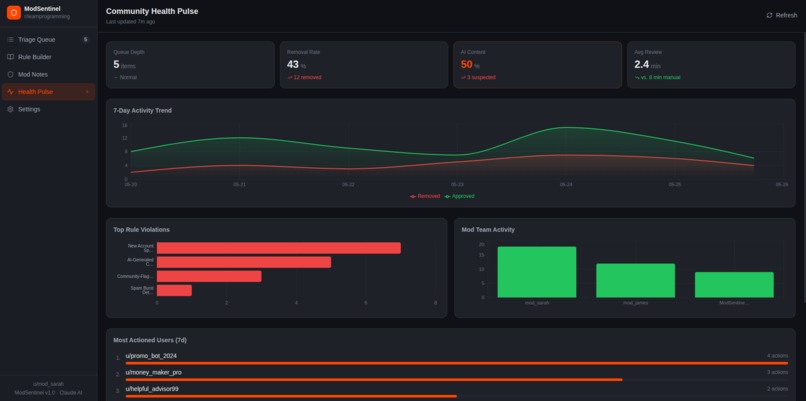The image size is (806, 401).
Task: Go to Mod Notes section
Action: pyautogui.click(x=48, y=75)
